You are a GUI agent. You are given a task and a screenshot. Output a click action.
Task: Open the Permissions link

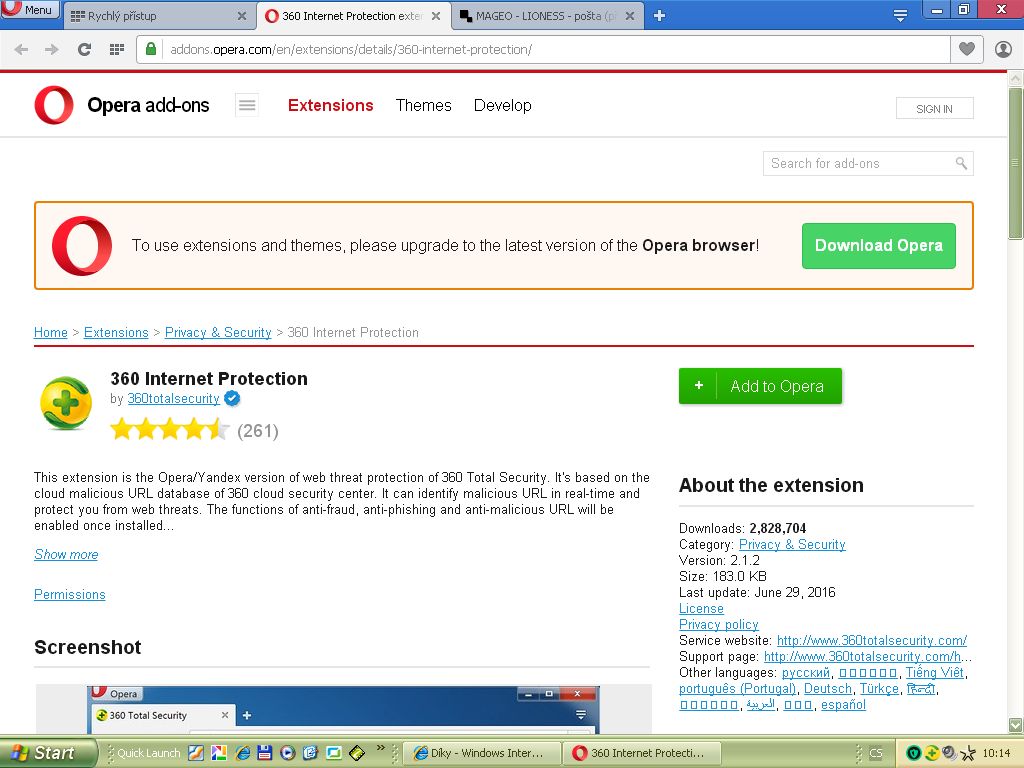point(69,594)
